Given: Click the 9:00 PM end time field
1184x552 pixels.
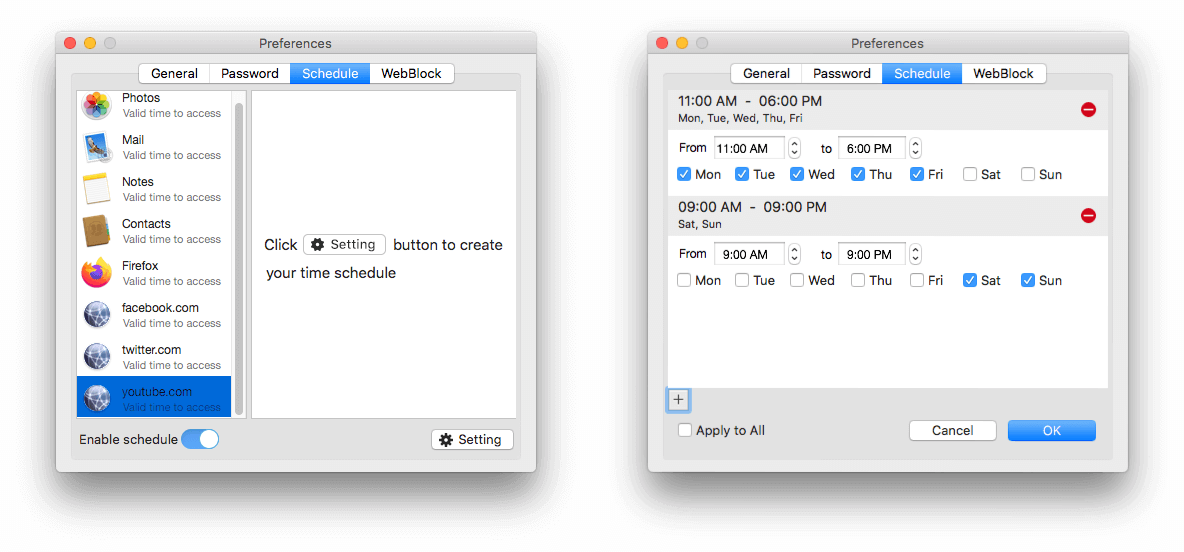Looking at the screenshot, I should pyautogui.click(x=872, y=254).
